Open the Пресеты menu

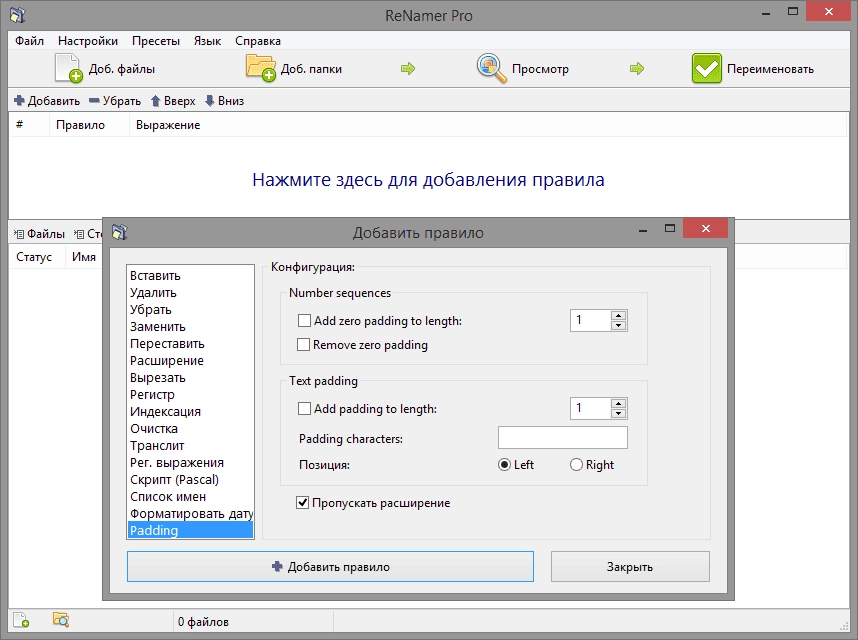pos(156,41)
